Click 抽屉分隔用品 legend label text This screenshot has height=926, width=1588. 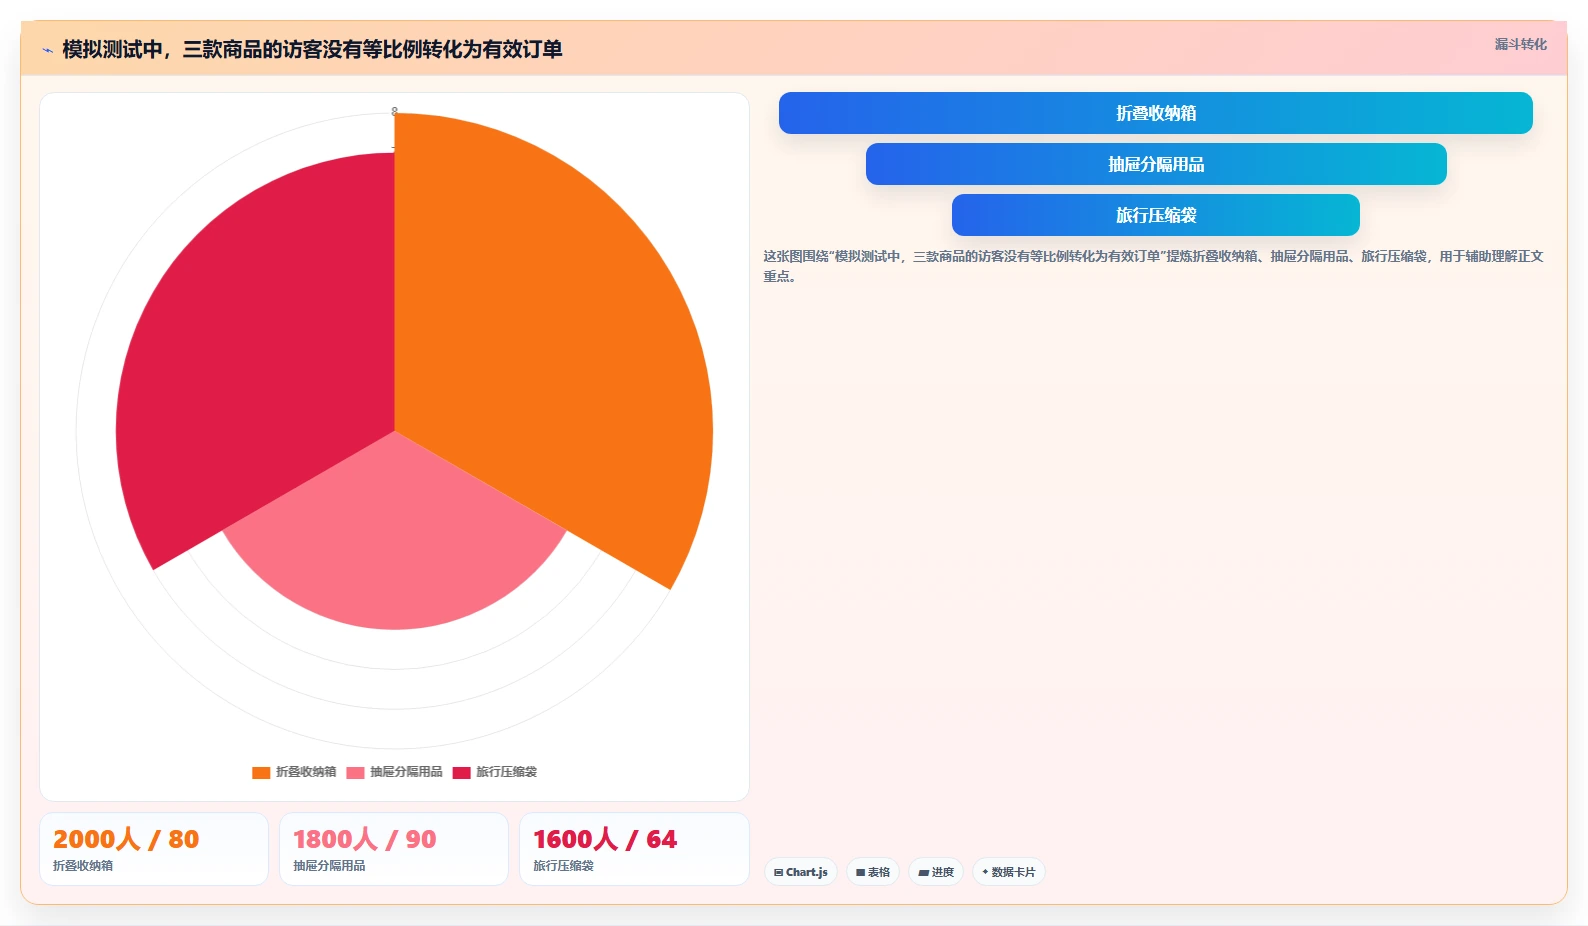coord(406,772)
